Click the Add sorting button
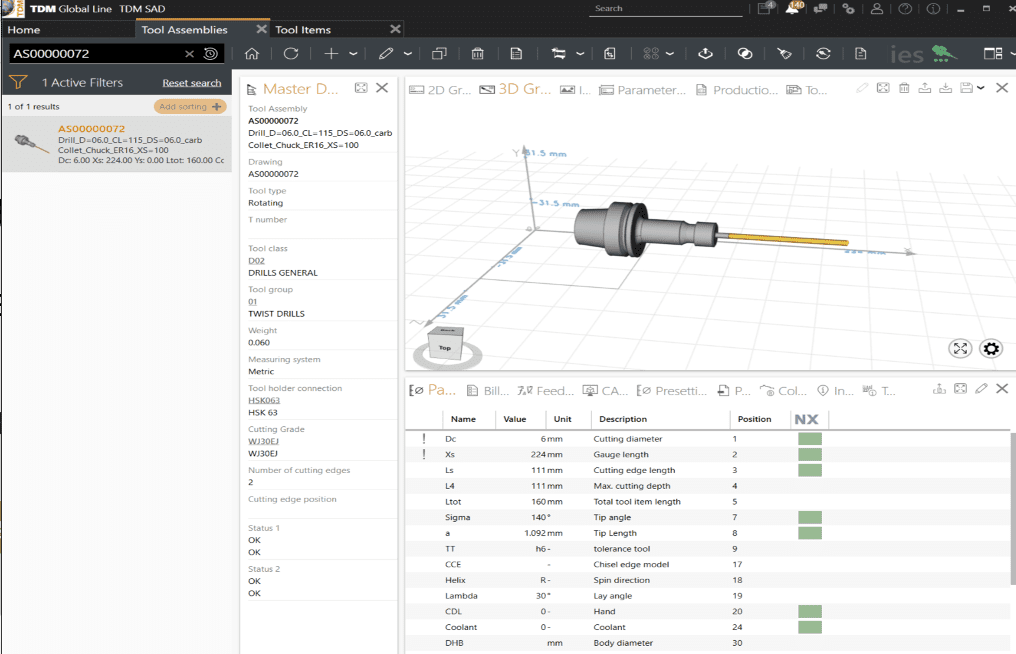 point(190,106)
